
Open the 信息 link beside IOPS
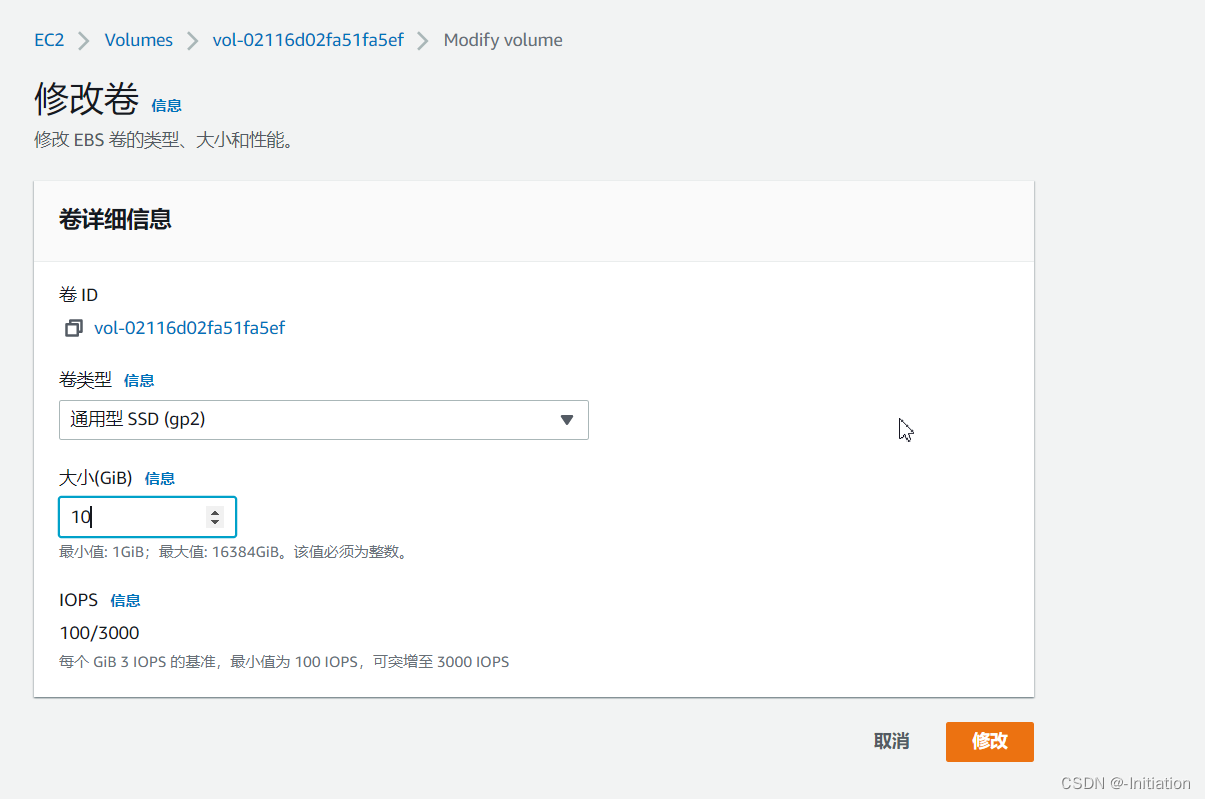125,600
